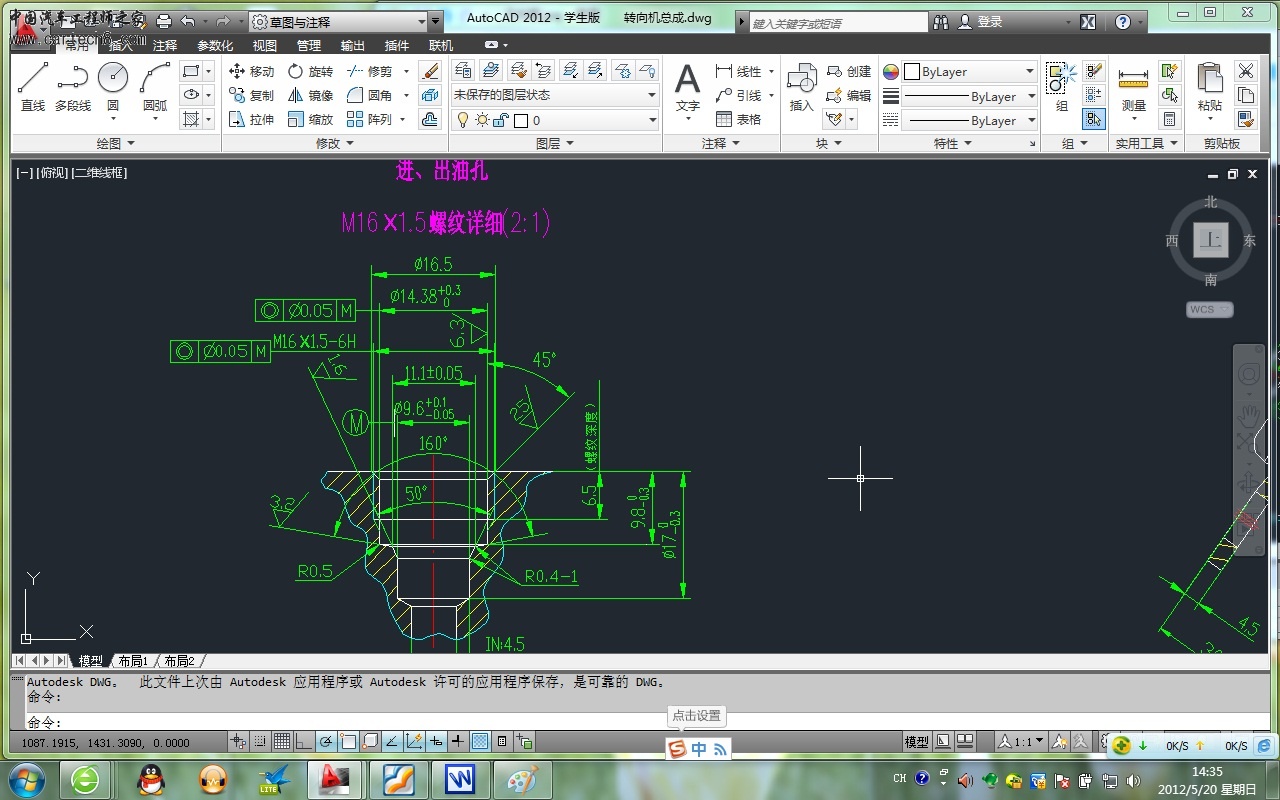Toggle polar tracking in status bar
This screenshot has height=800, width=1280.
pyautogui.click(x=326, y=741)
